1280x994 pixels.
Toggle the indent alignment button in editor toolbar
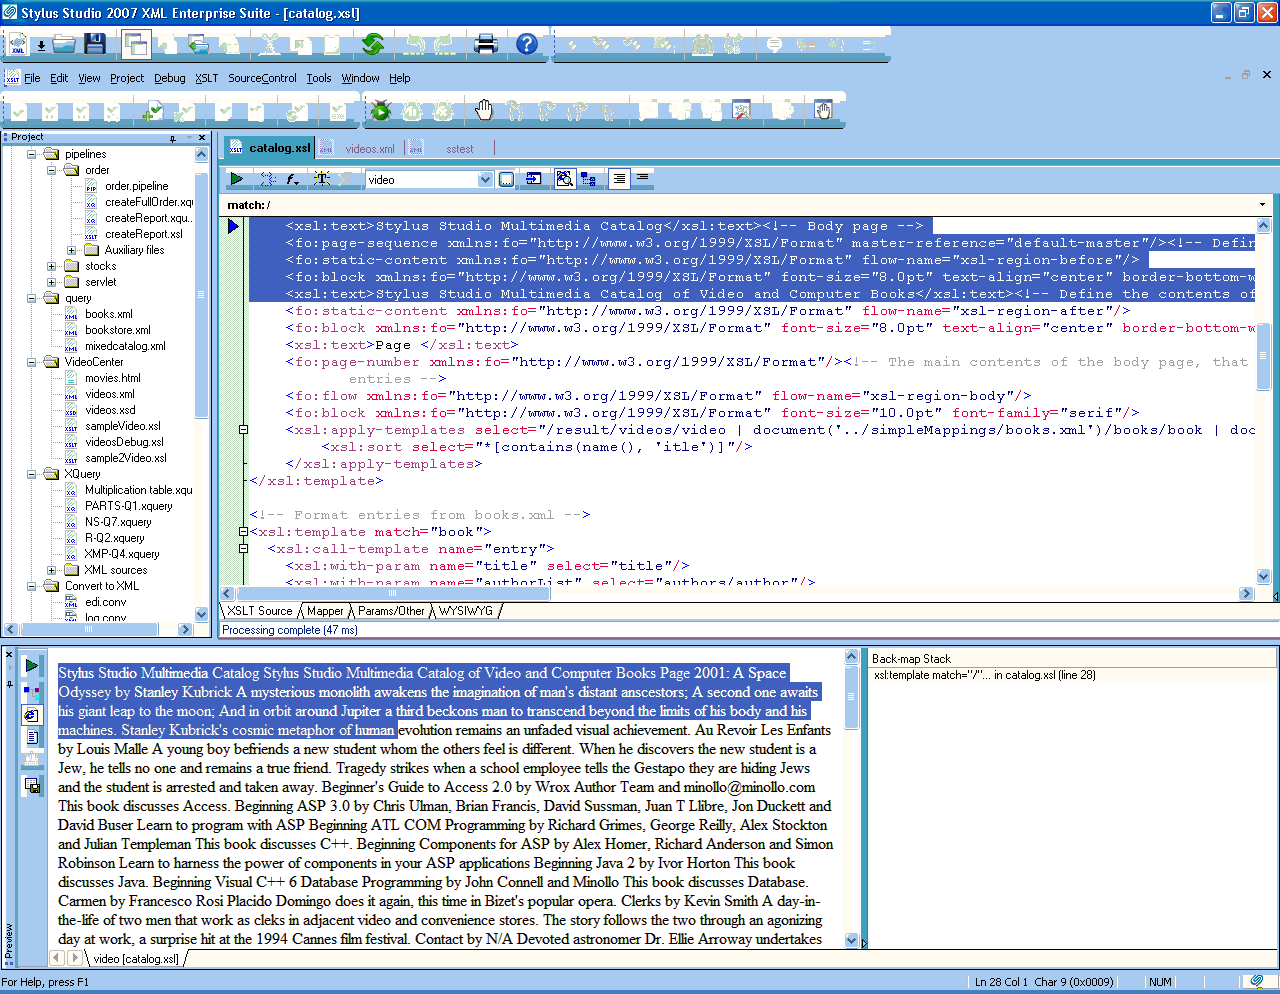(619, 179)
